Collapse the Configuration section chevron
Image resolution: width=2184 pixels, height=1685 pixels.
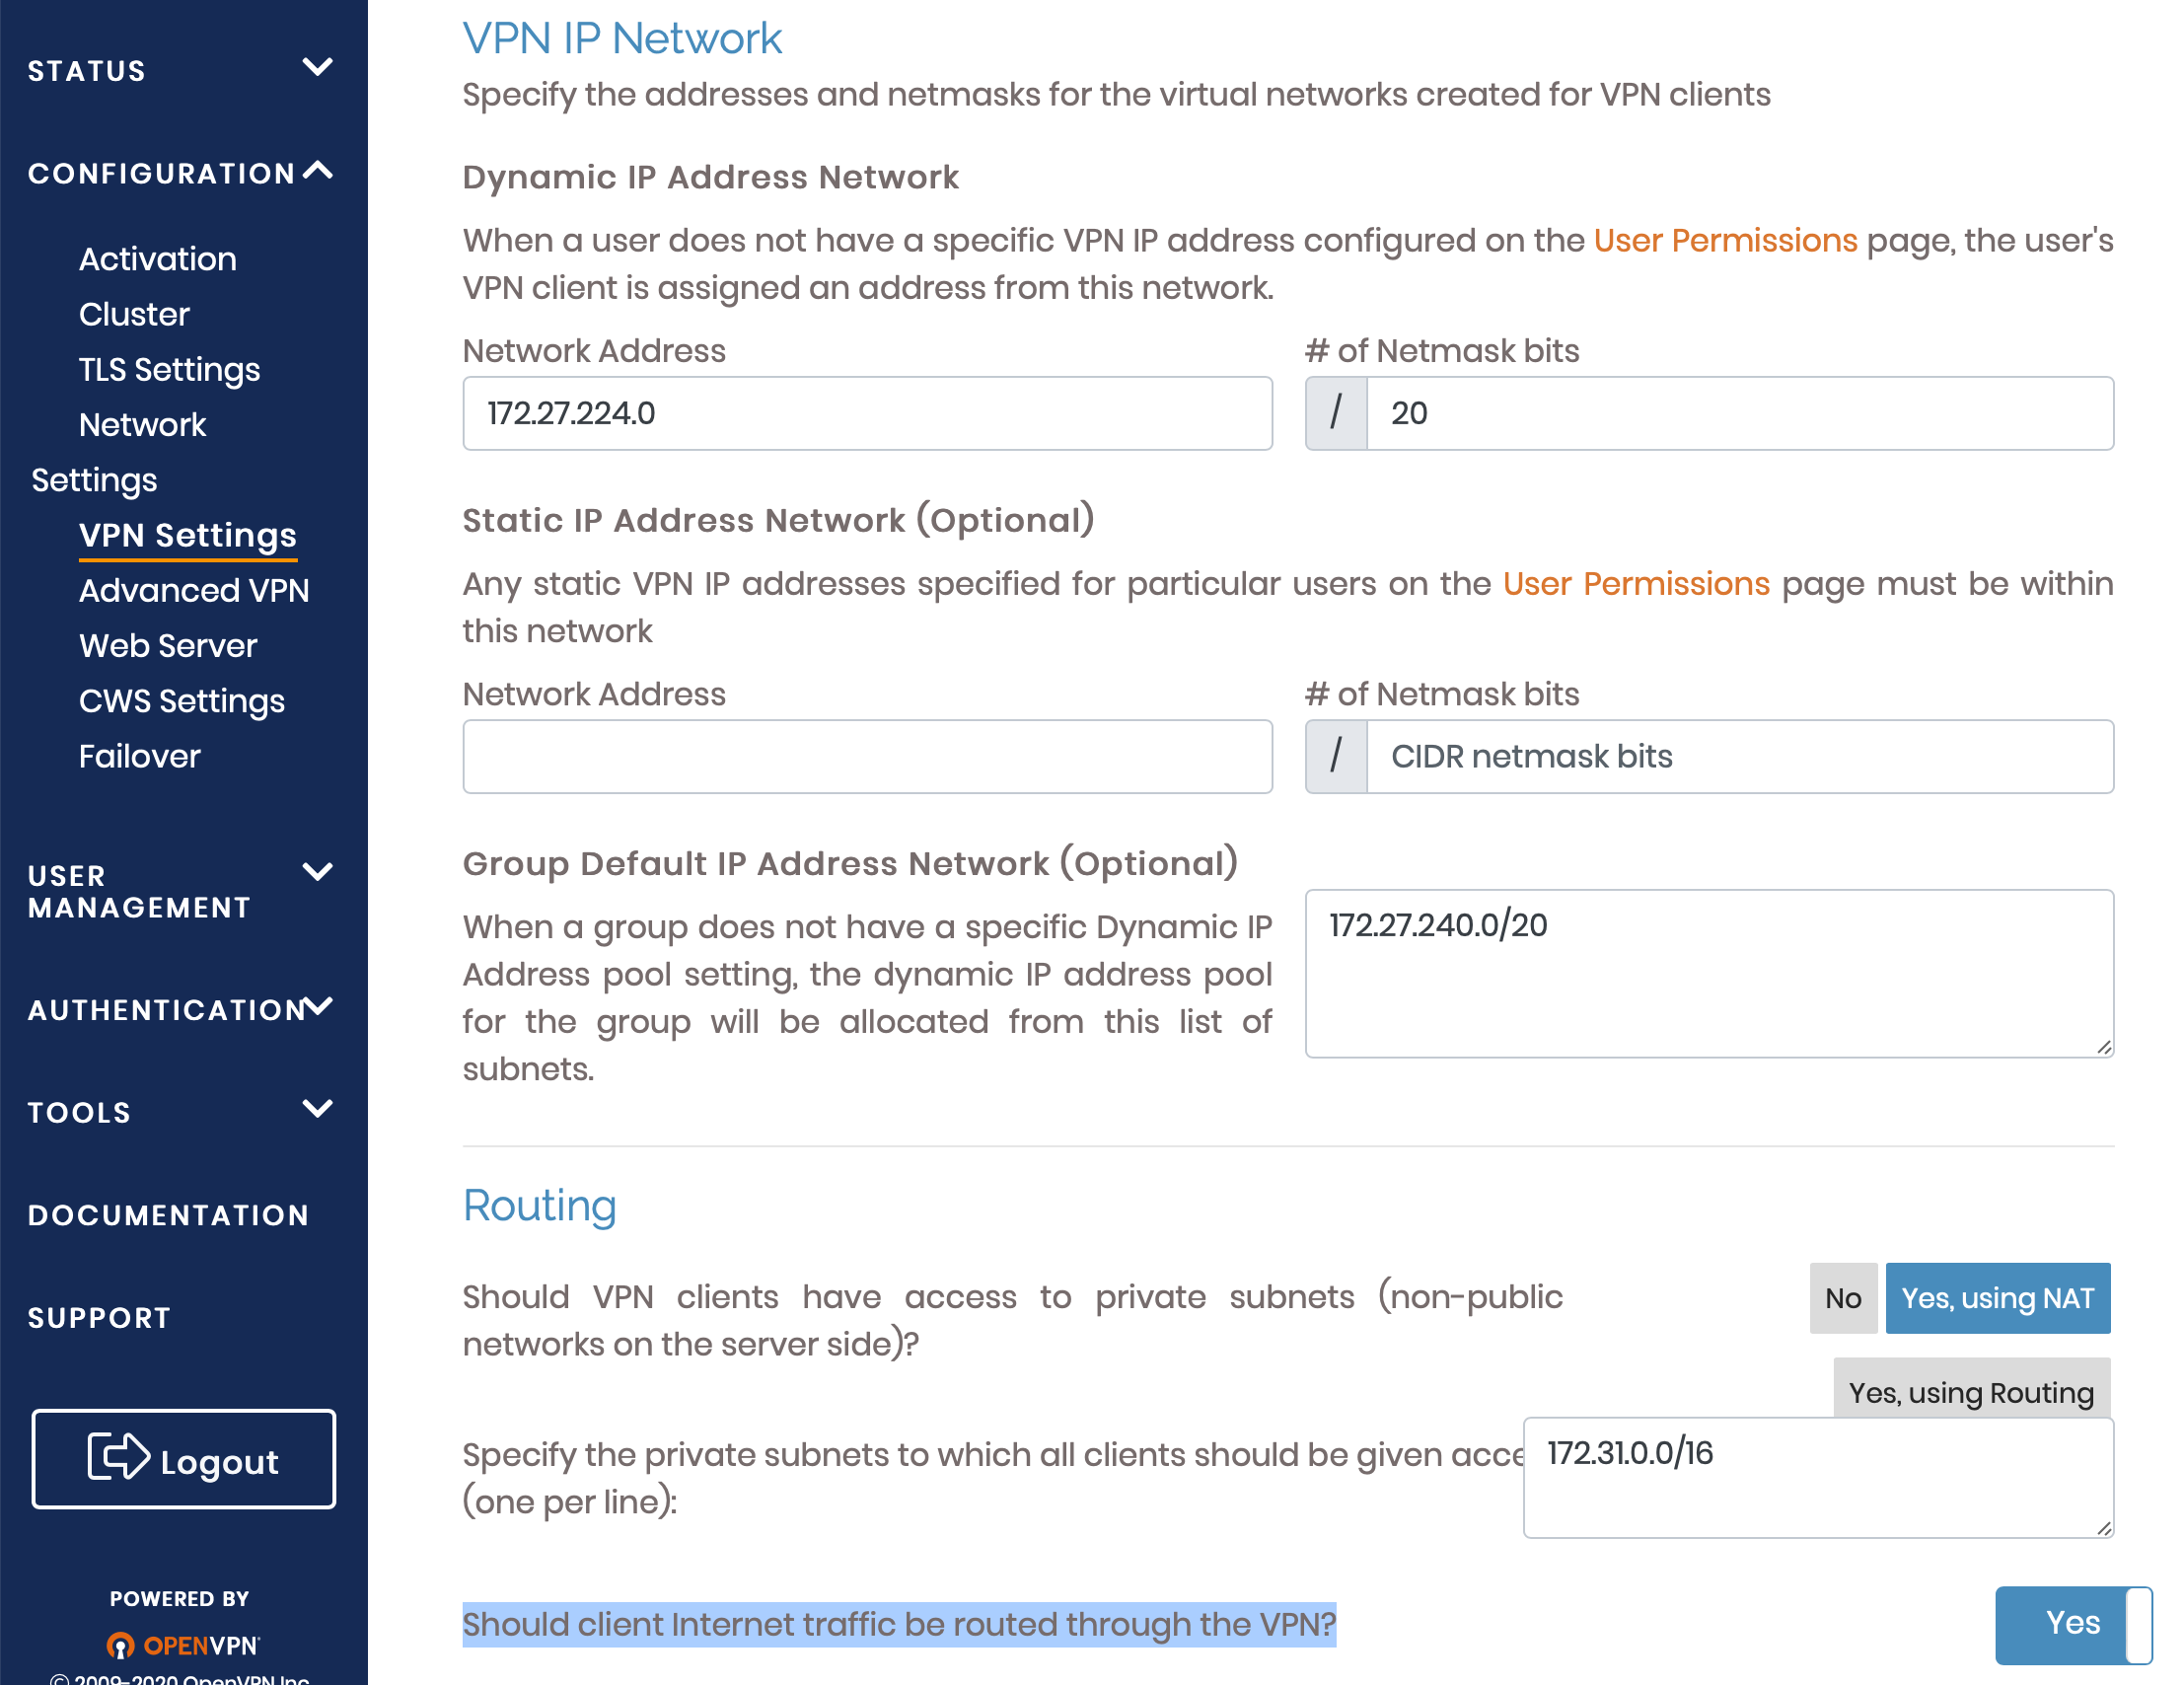(317, 171)
